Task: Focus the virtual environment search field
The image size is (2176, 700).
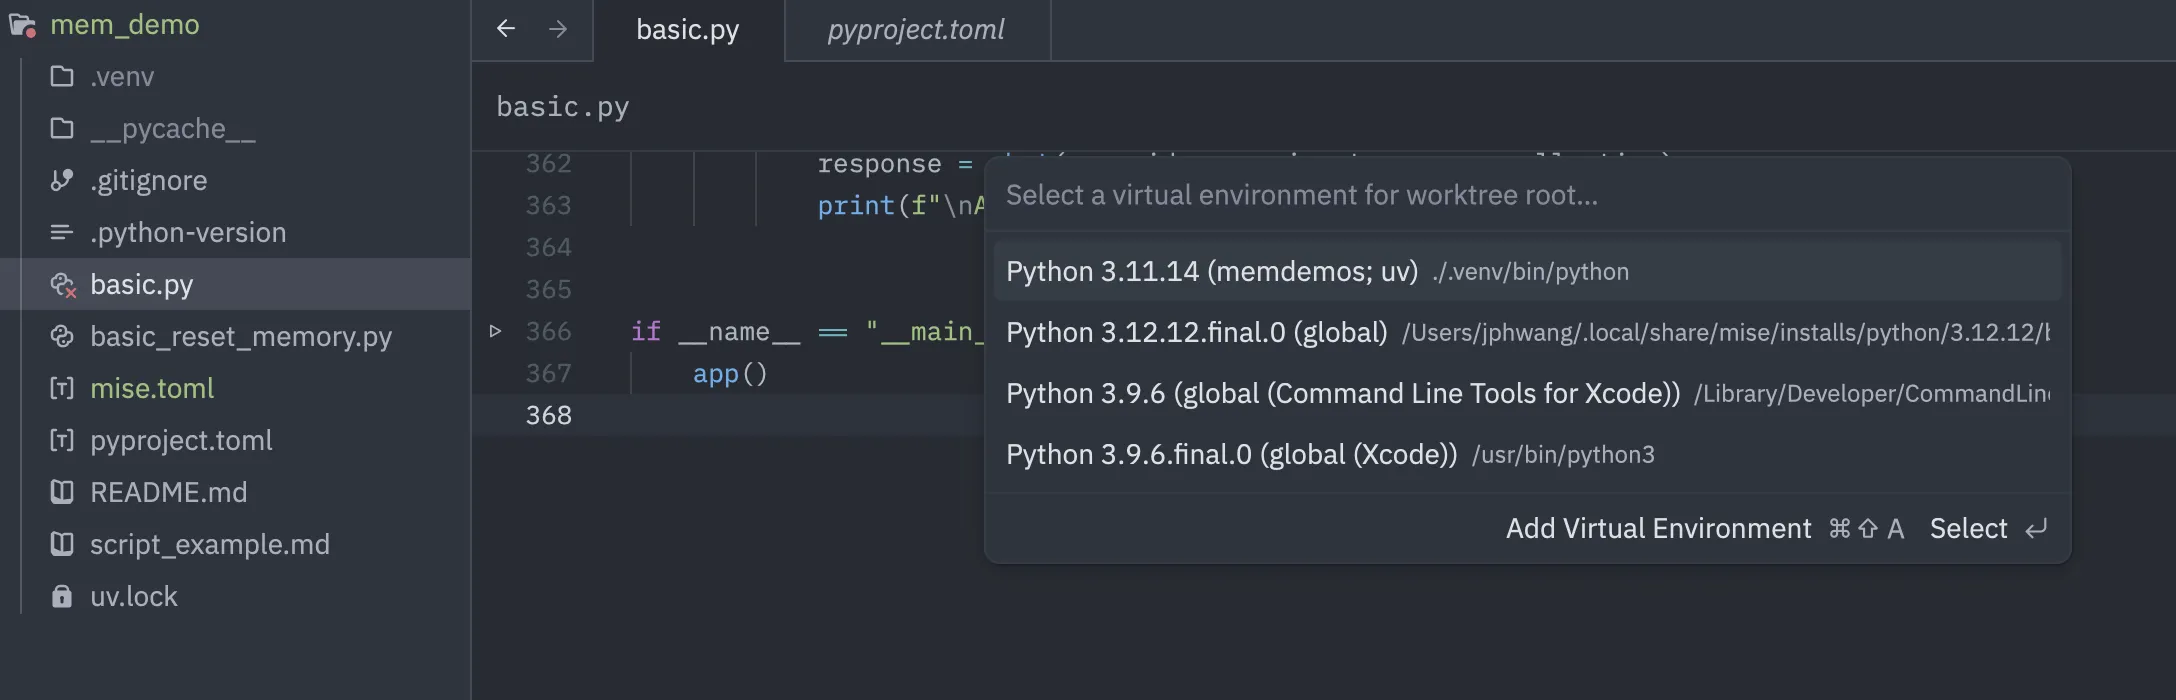Action: [x=1527, y=195]
